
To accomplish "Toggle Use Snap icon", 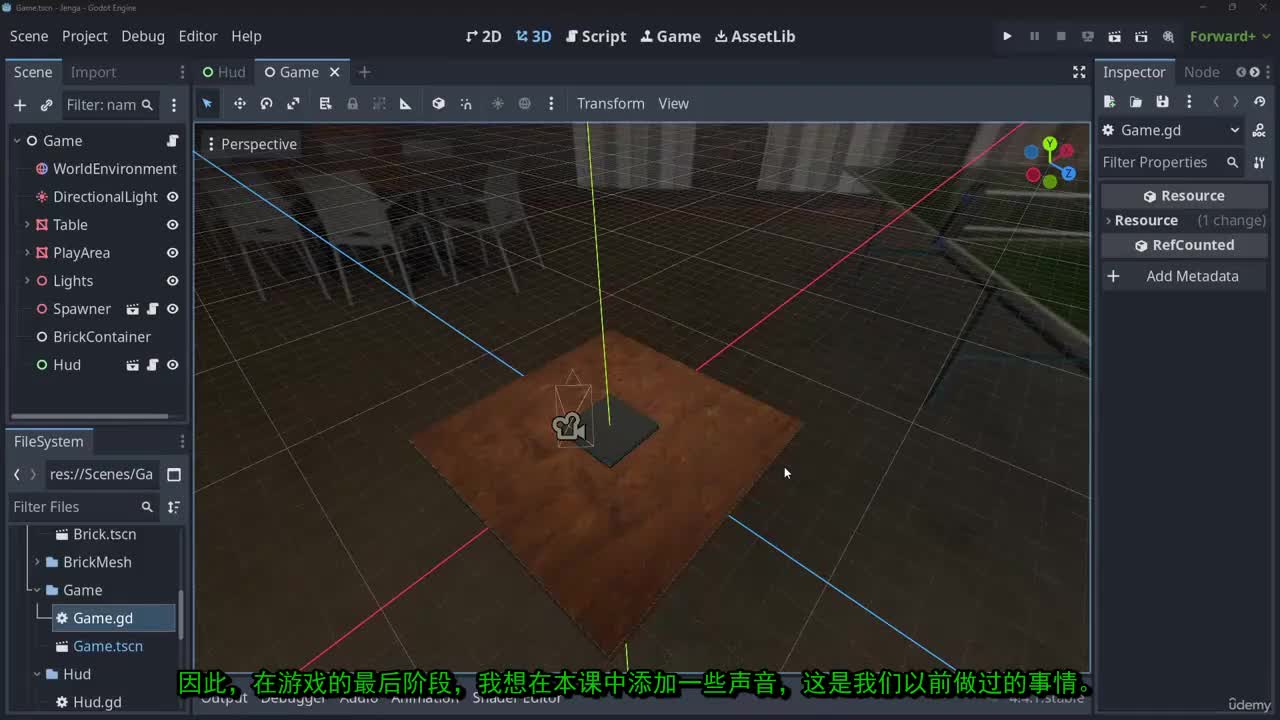I will pyautogui.click(x=466, y=103).
